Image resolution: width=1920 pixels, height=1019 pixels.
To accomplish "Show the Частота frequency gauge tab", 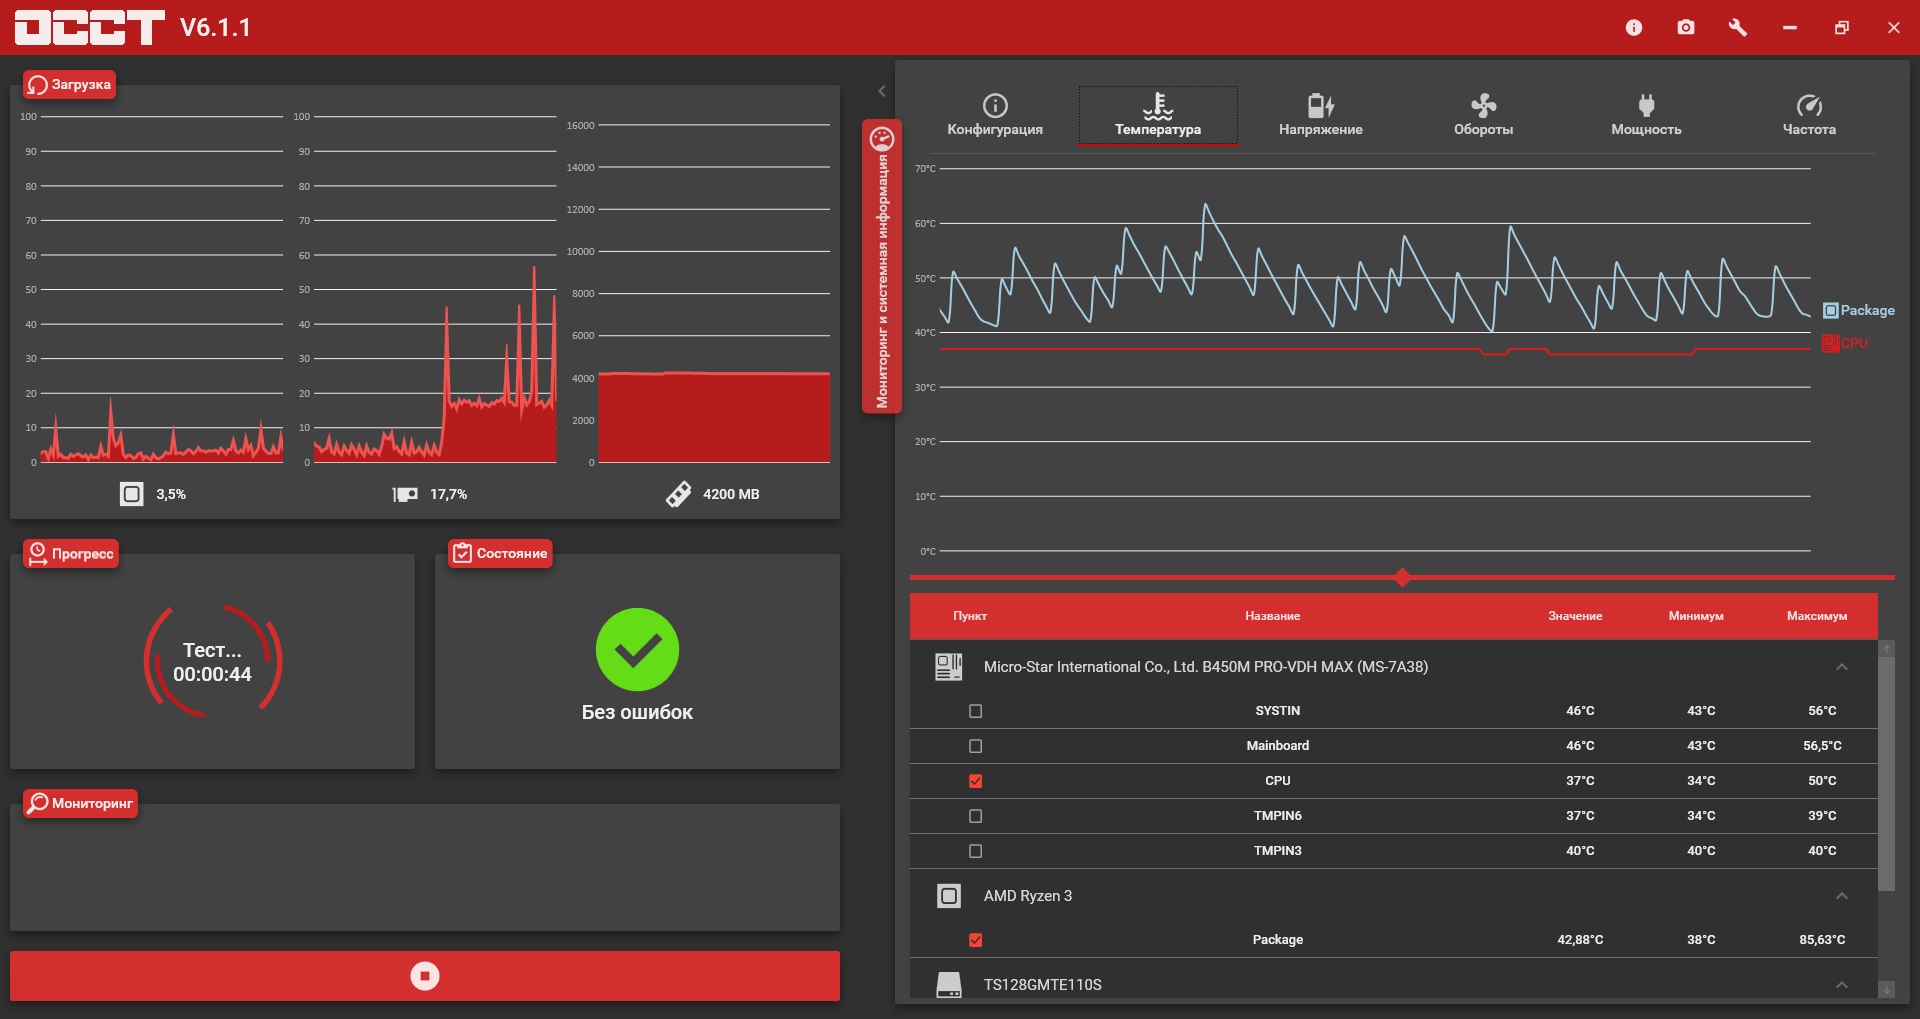I will pyautogui.click(x=1809, y=115).
